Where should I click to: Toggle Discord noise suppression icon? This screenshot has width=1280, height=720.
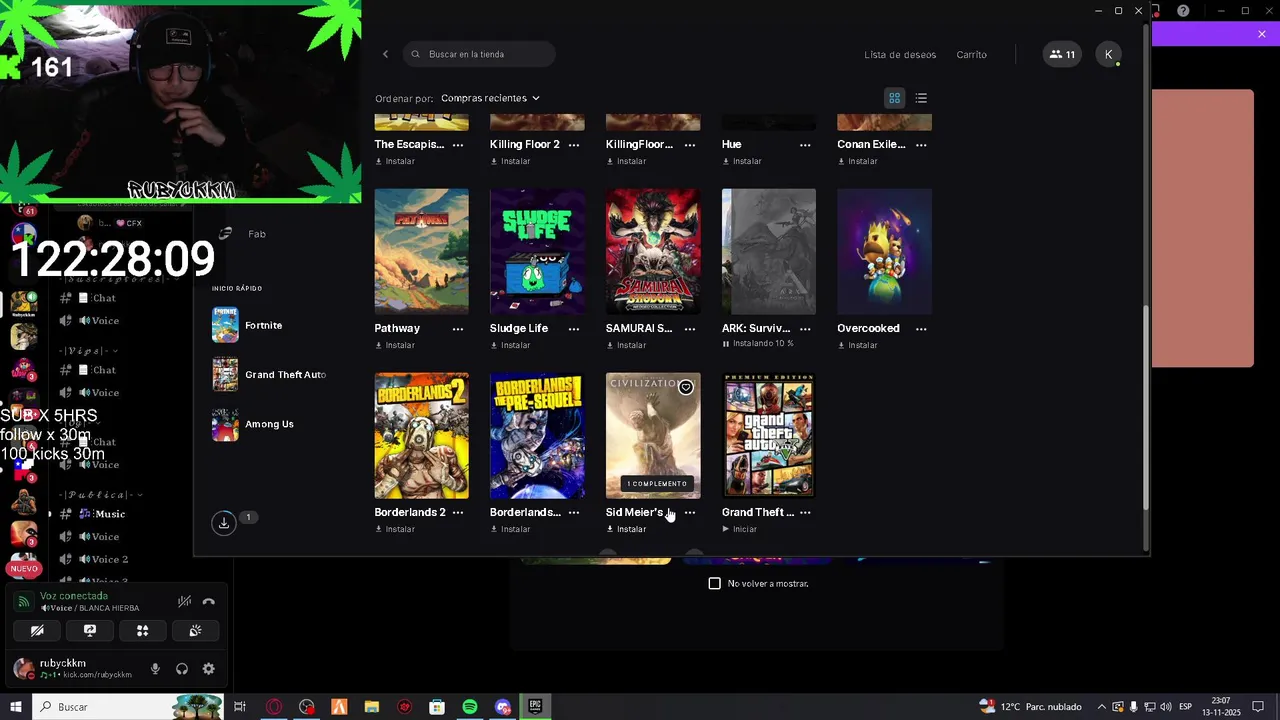click(x=184, y=602)
